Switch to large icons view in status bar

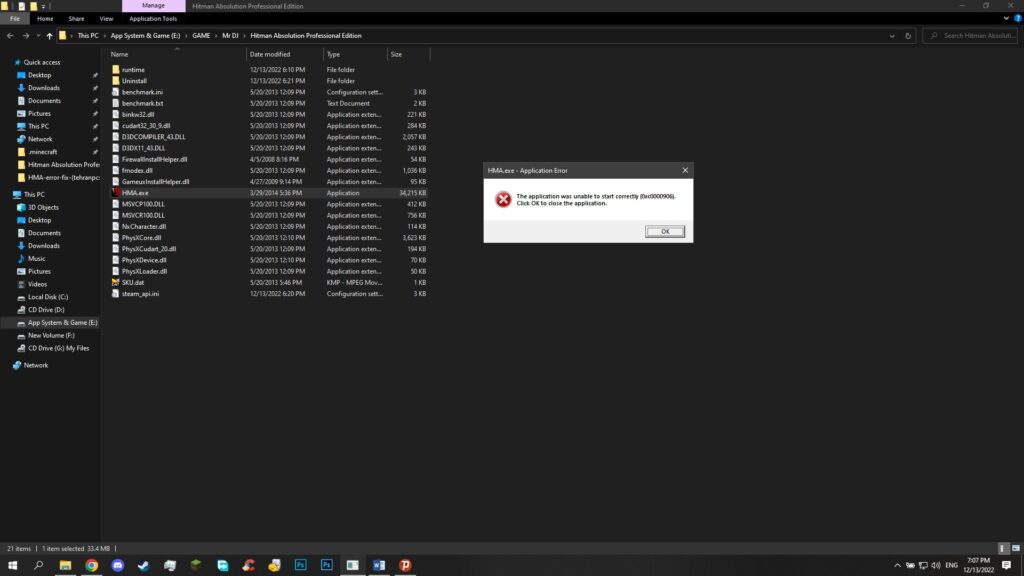1016,549
